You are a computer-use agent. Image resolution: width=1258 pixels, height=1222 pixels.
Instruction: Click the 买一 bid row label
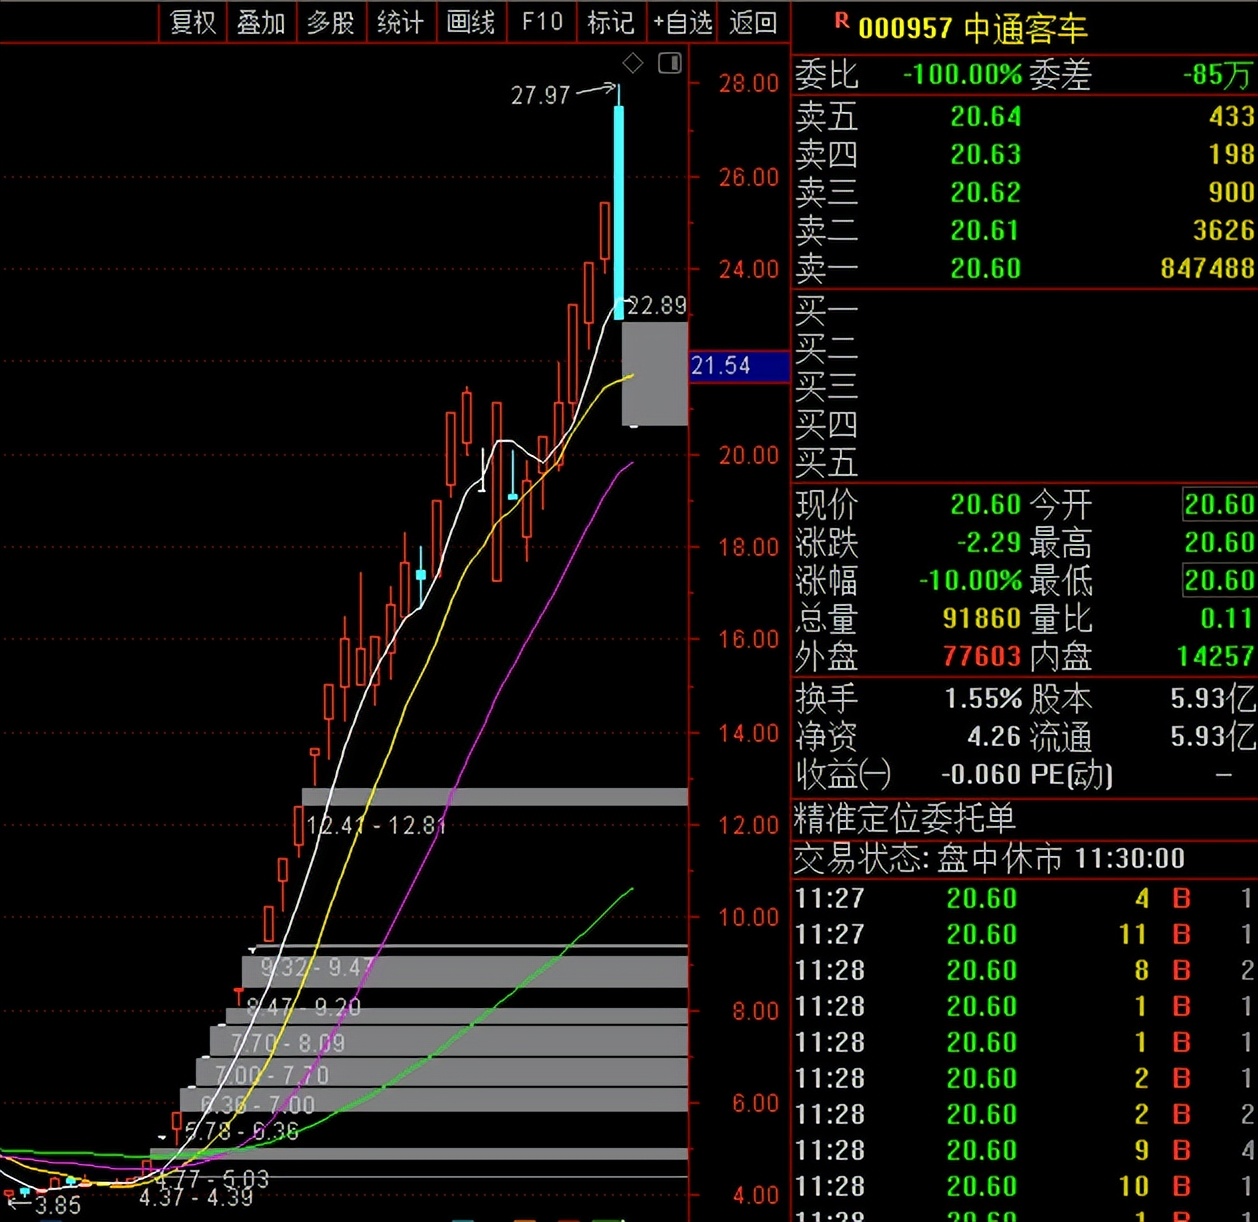[826, 312]
